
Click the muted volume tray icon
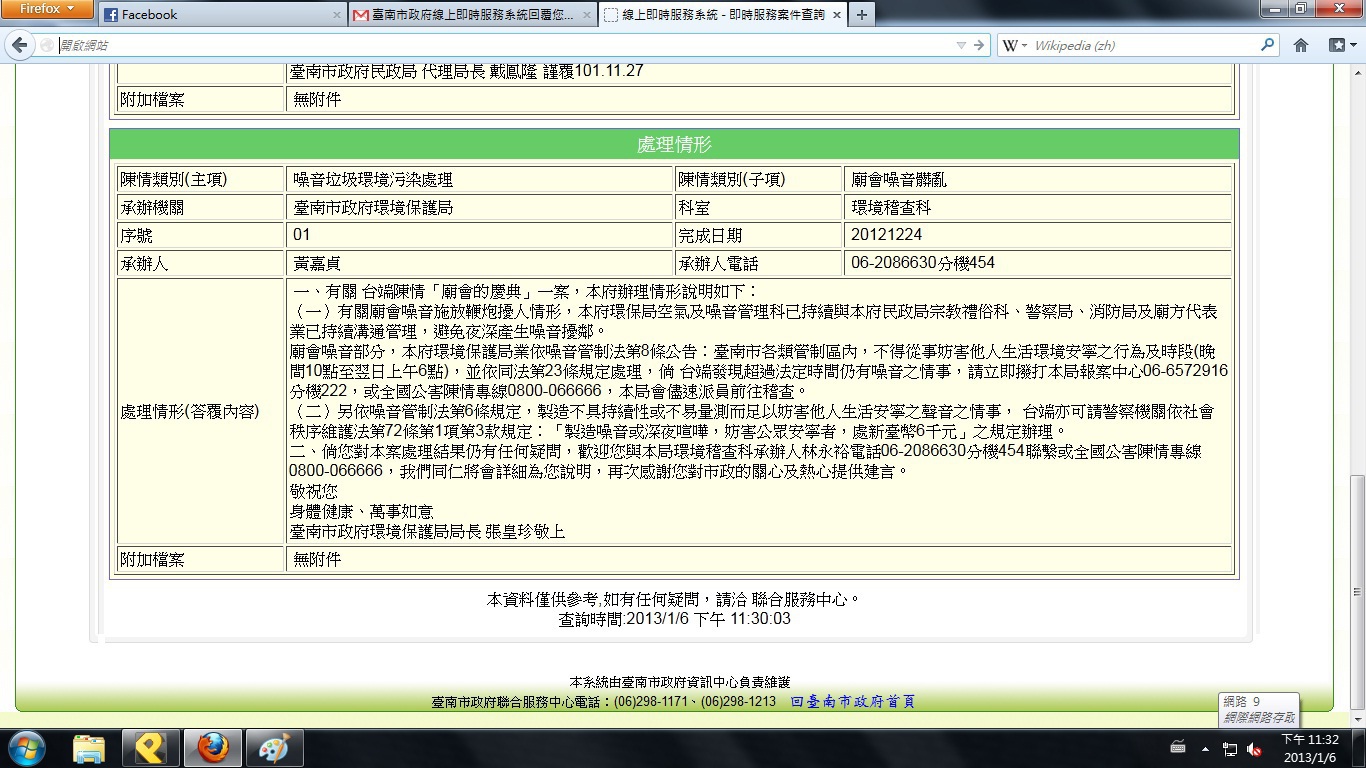1254,749
